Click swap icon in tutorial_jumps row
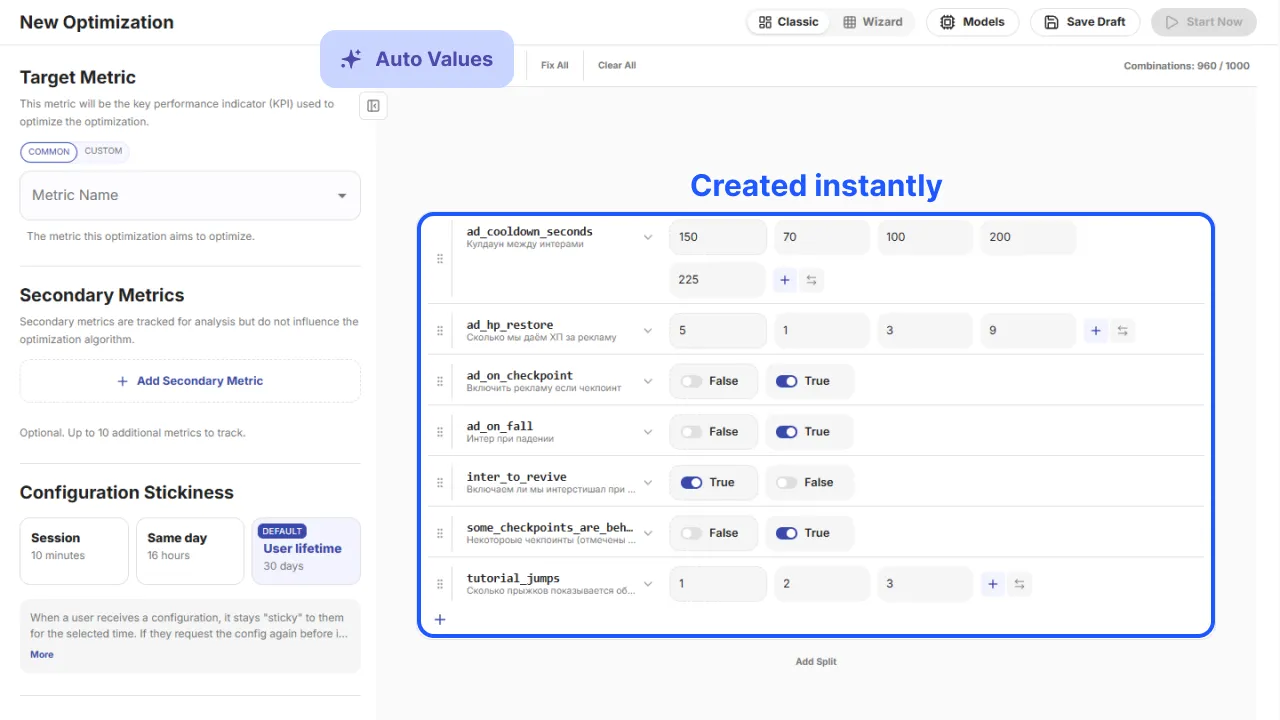Image resolution: width=1280 pixels, height=720 pixels. [1019, 584]
